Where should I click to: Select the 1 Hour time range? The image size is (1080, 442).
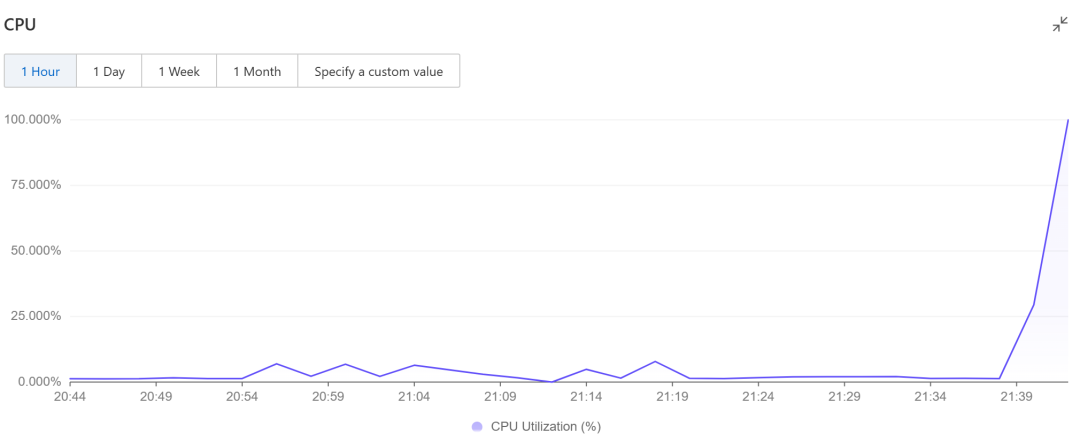(40, 71)
